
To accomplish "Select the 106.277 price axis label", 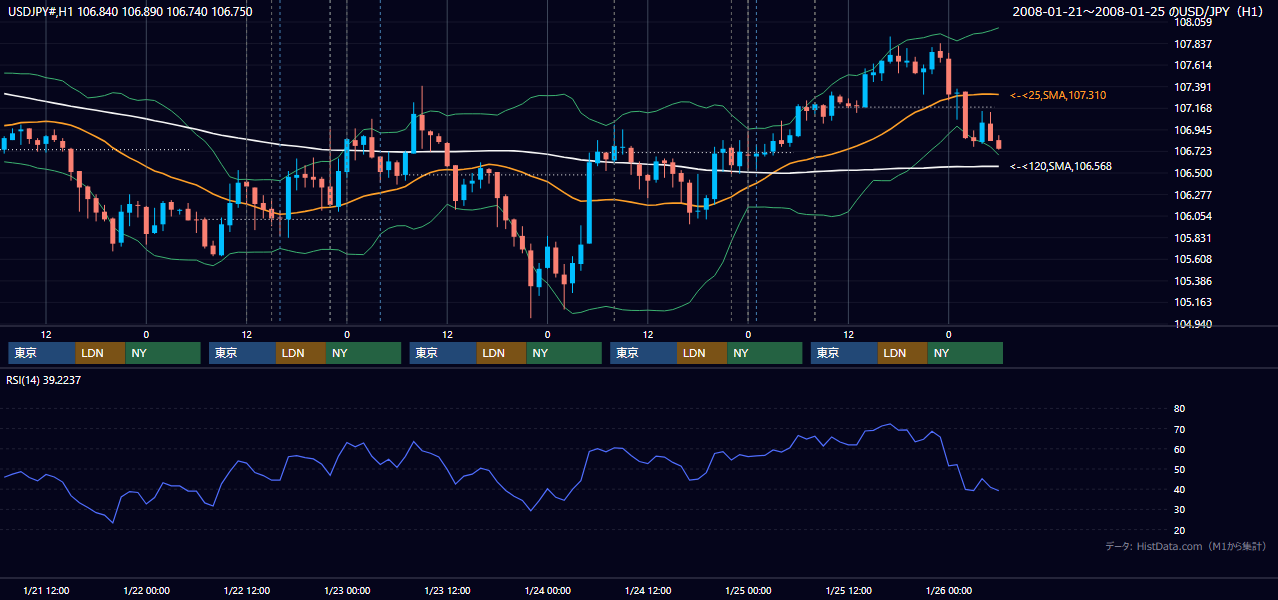I will click(1193, 195).
